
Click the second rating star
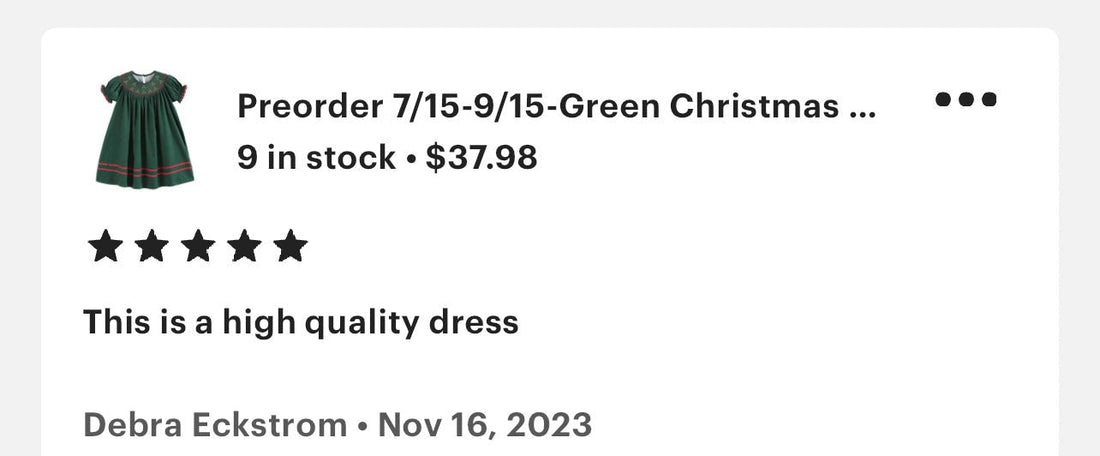point(152,246)
